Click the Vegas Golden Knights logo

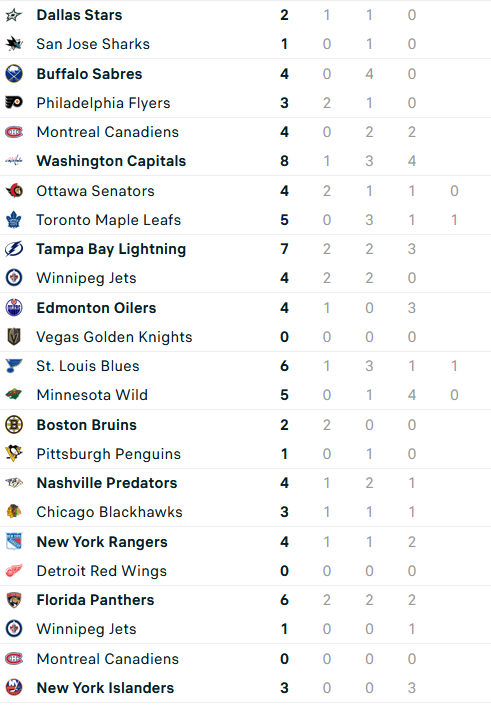[x=14, y=337]
